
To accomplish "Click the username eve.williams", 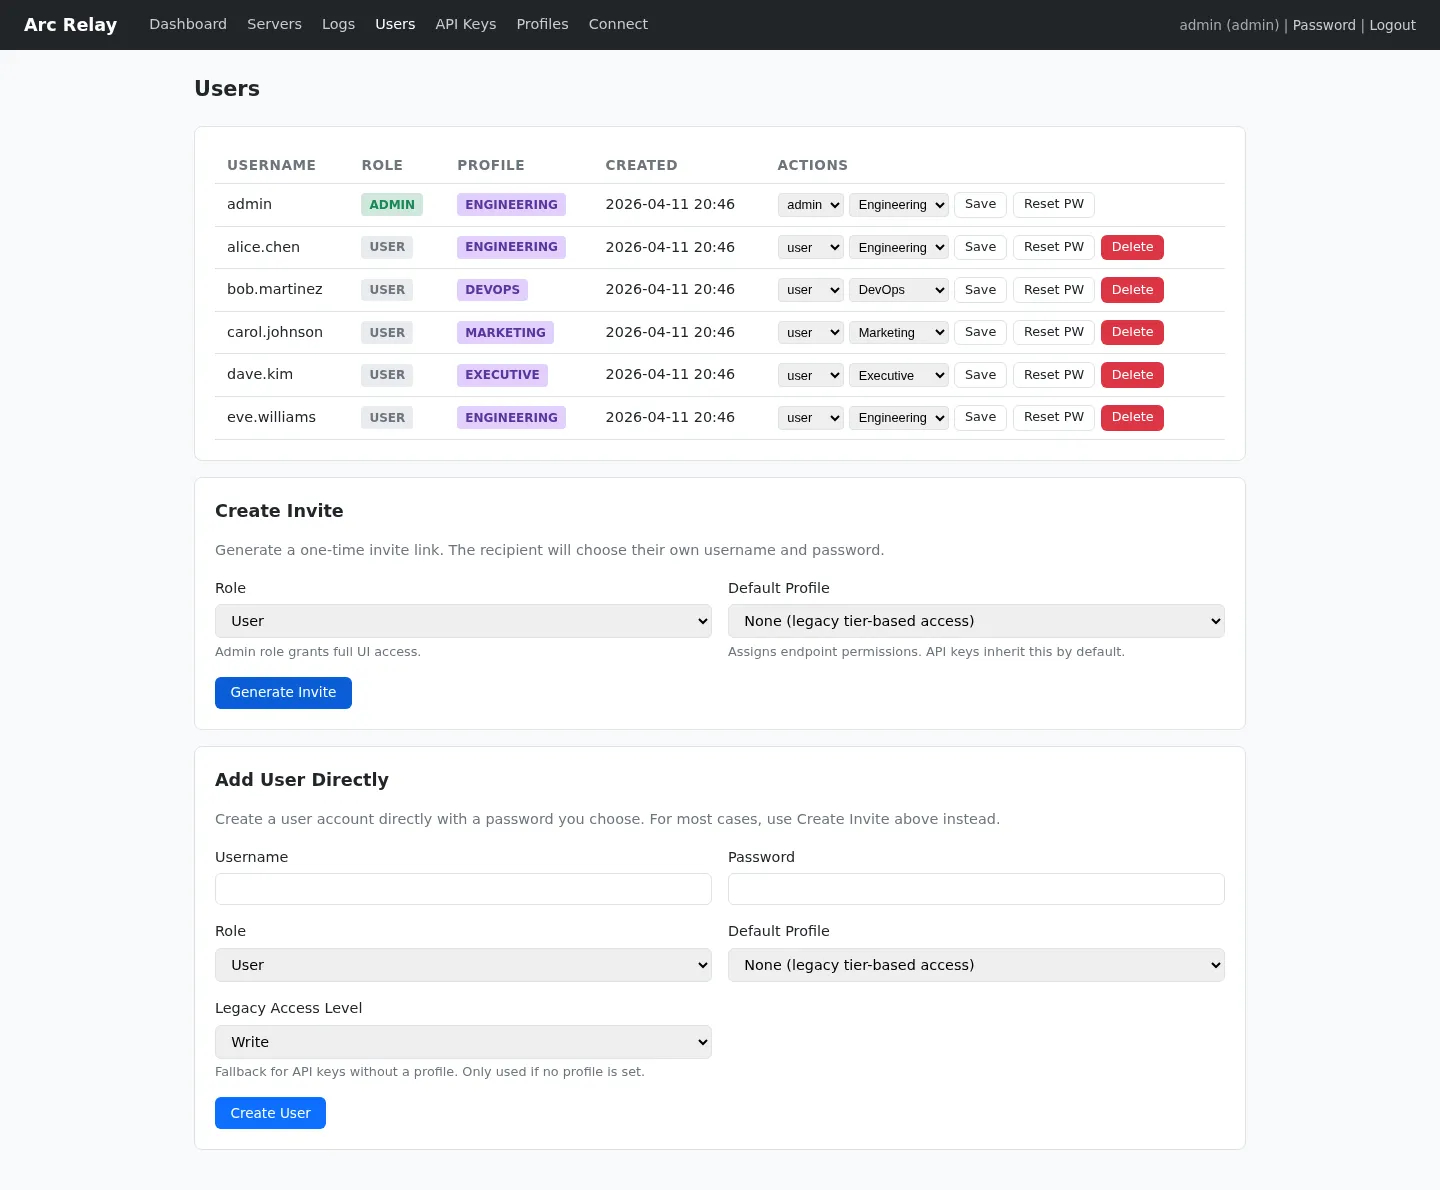I will coord(271,417).
